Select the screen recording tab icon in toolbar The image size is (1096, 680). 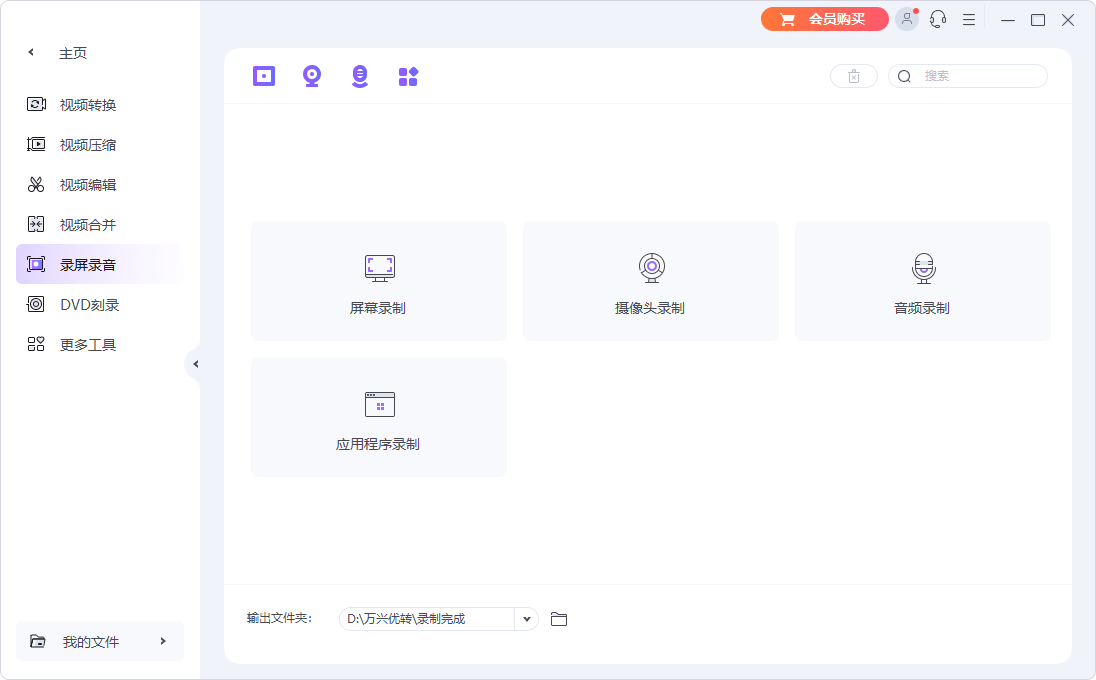tap(263, 75)
